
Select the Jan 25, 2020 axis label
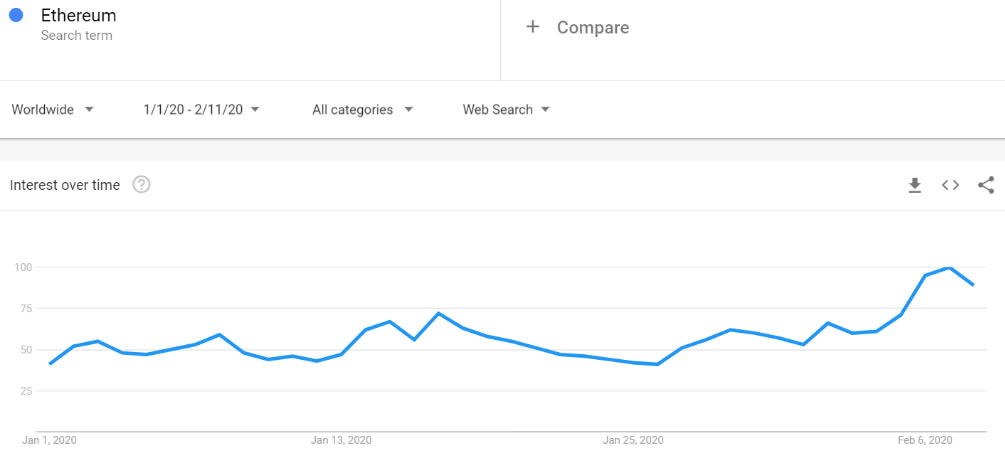pyautogui.click(x=633, y=440)
